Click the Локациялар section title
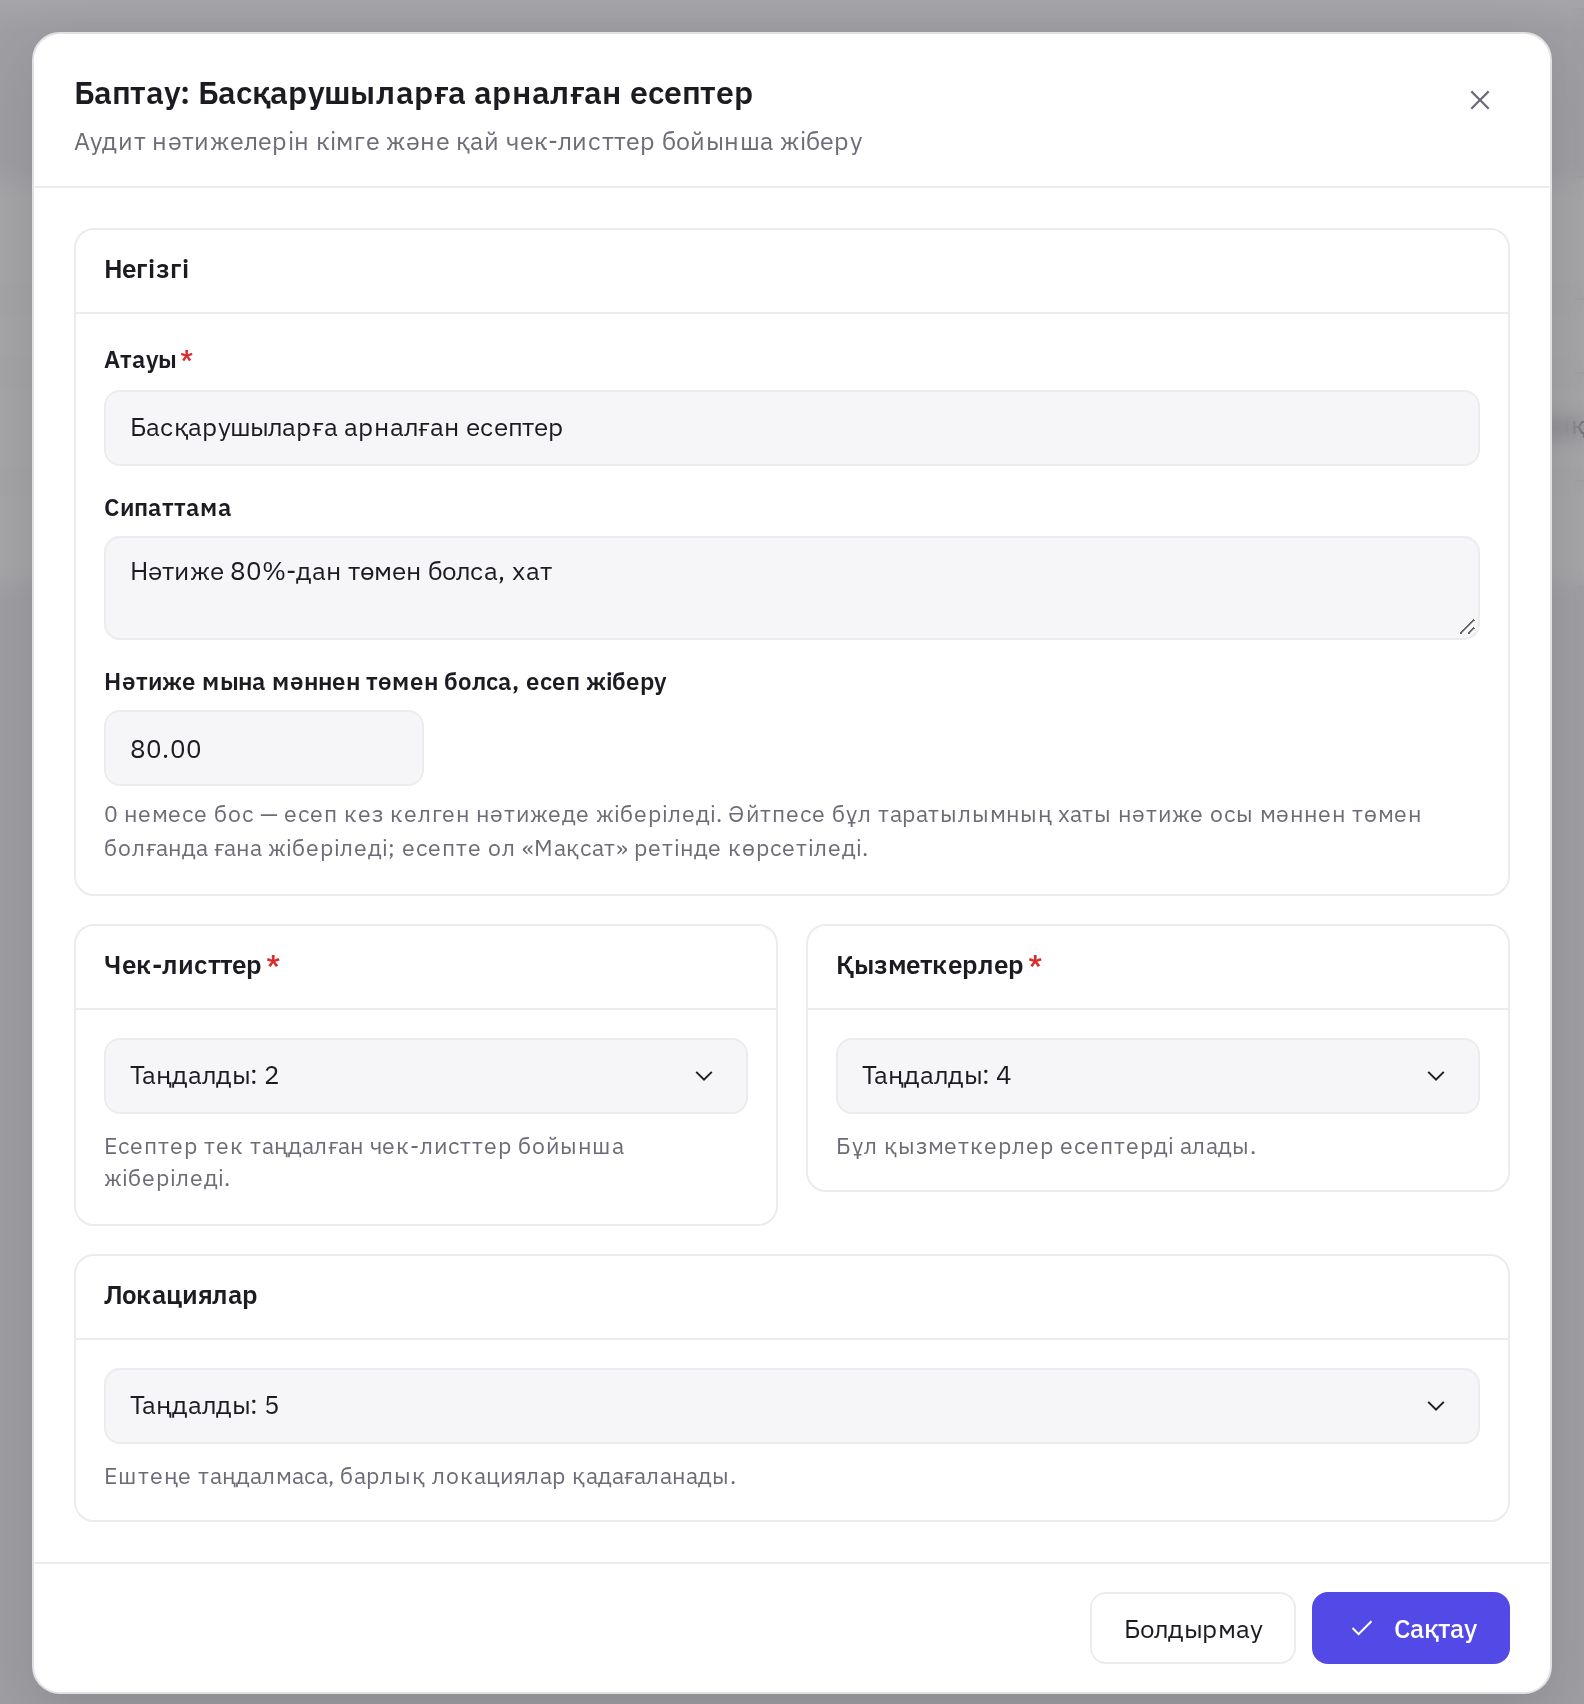The image size is (1584, 1704). tap(181, 1295)
